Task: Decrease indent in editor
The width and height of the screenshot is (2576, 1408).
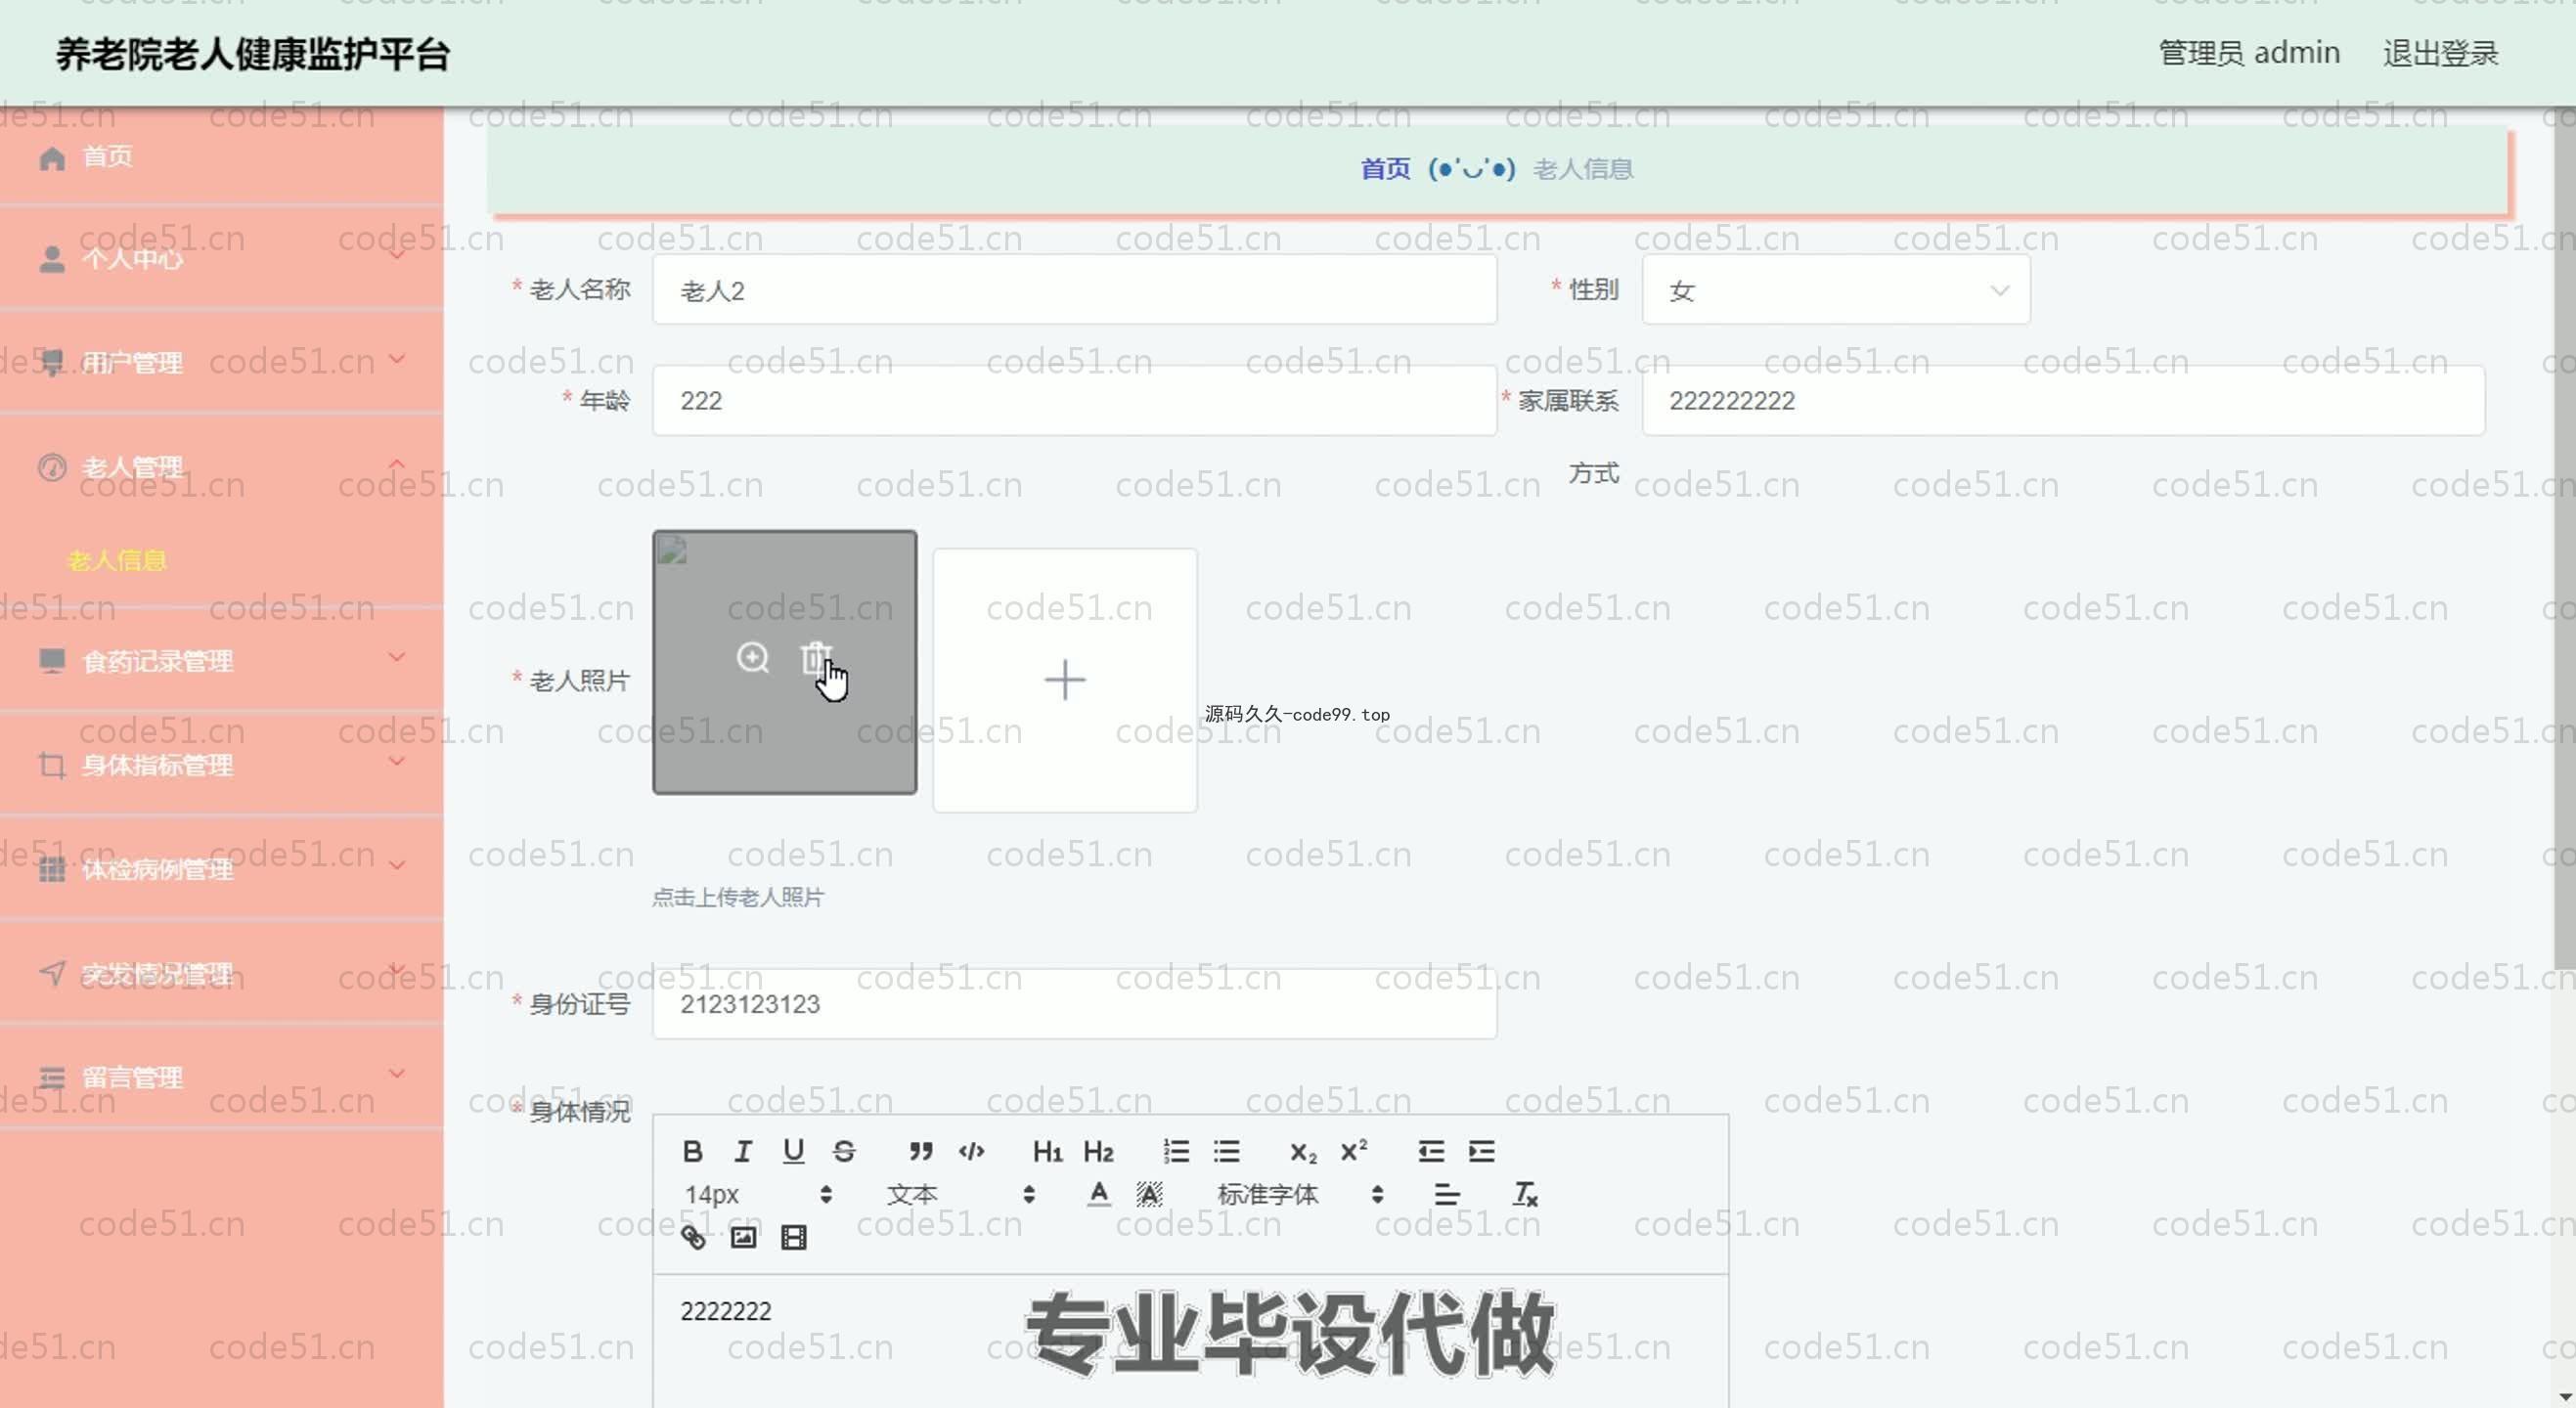Action: click(x=1431, y=1151)
